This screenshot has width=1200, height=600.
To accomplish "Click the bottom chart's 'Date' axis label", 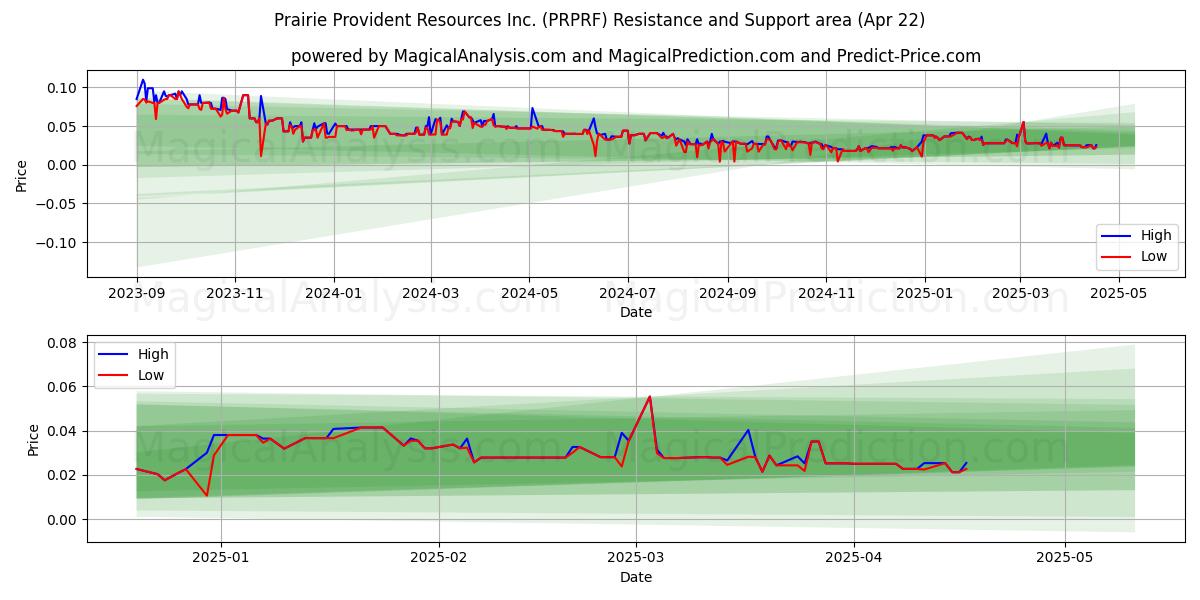I will (636, 577).
